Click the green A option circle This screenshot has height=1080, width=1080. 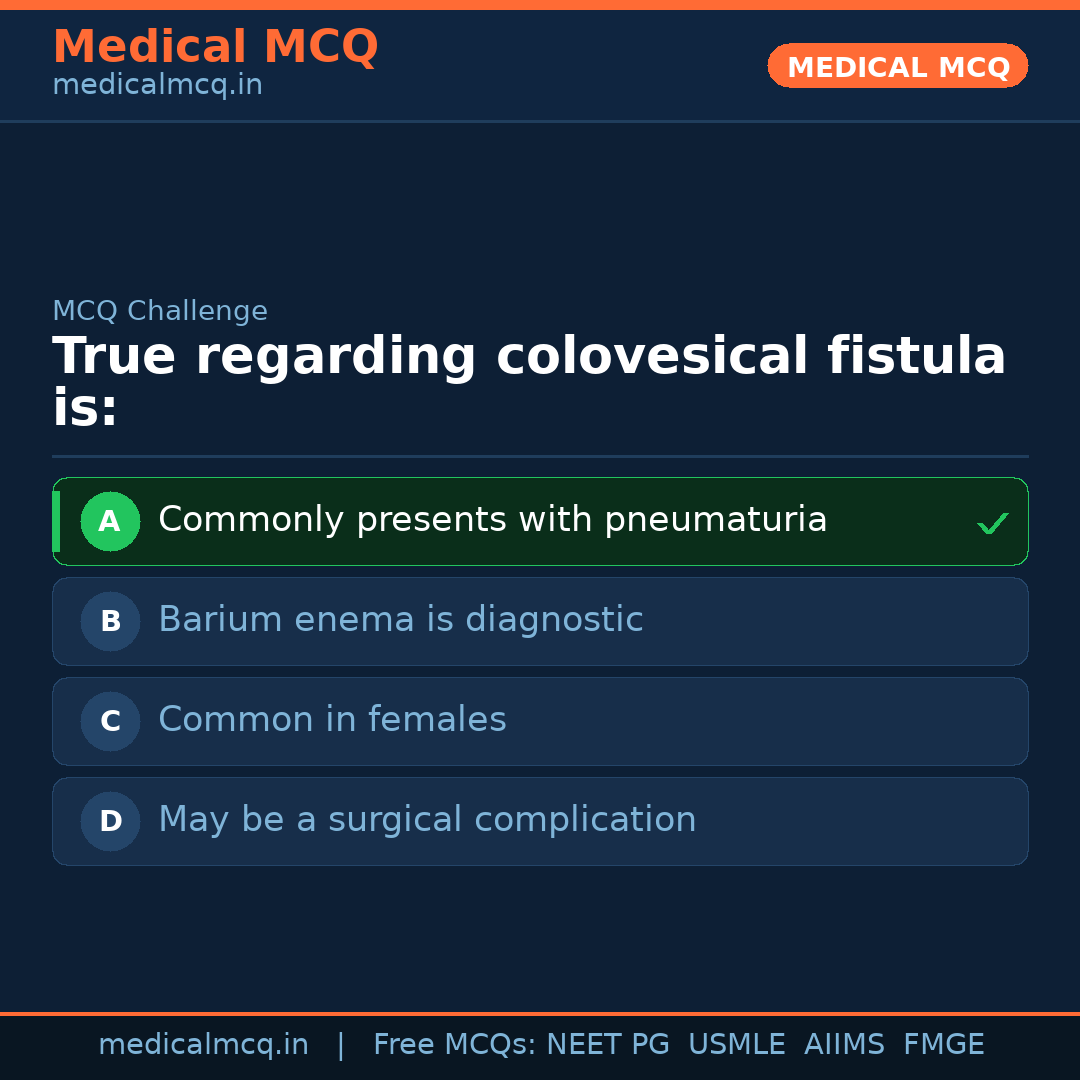tap(110, 521)
